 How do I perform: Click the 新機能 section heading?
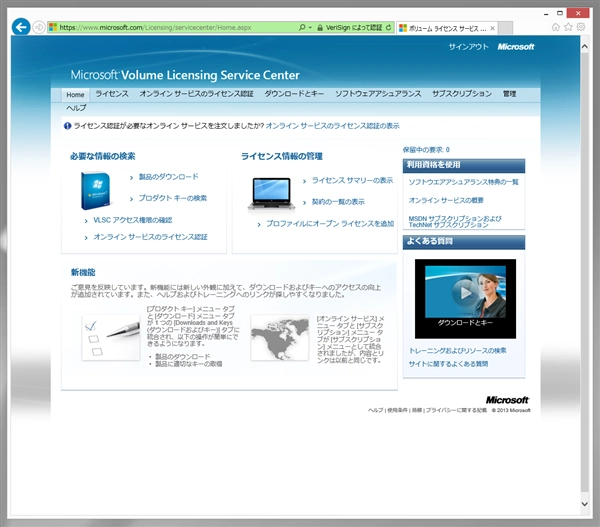(x=83, y=272)
